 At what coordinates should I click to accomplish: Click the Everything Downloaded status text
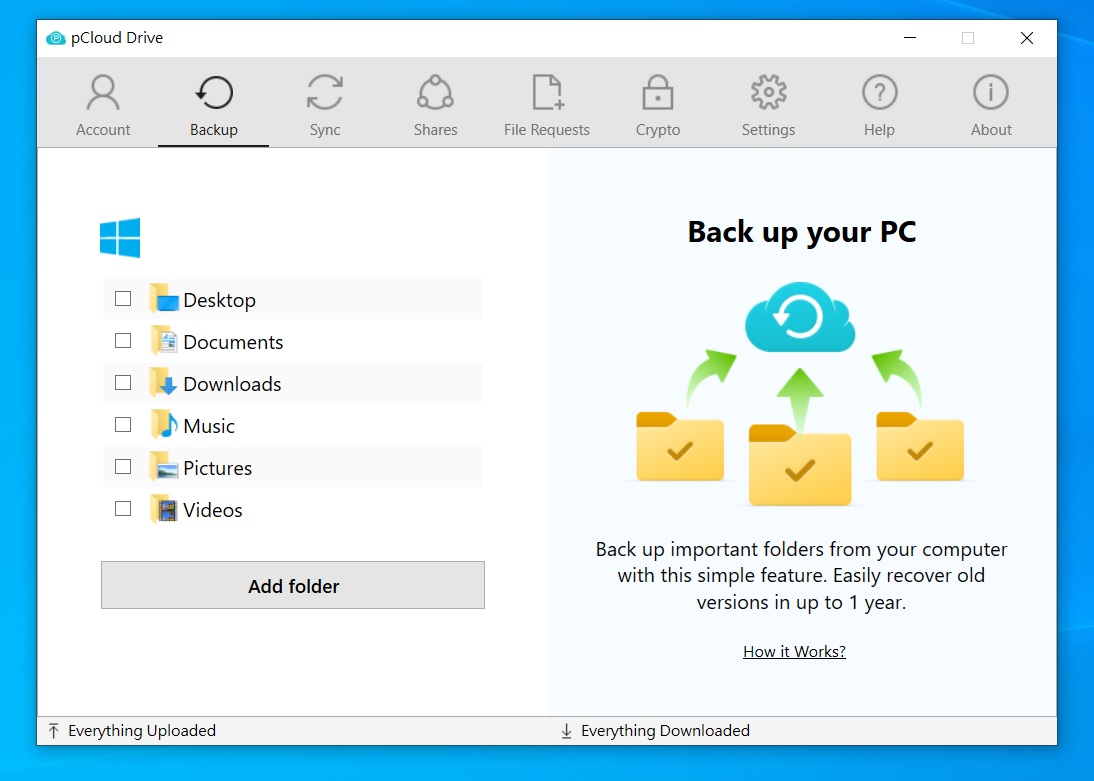(665, 731)
